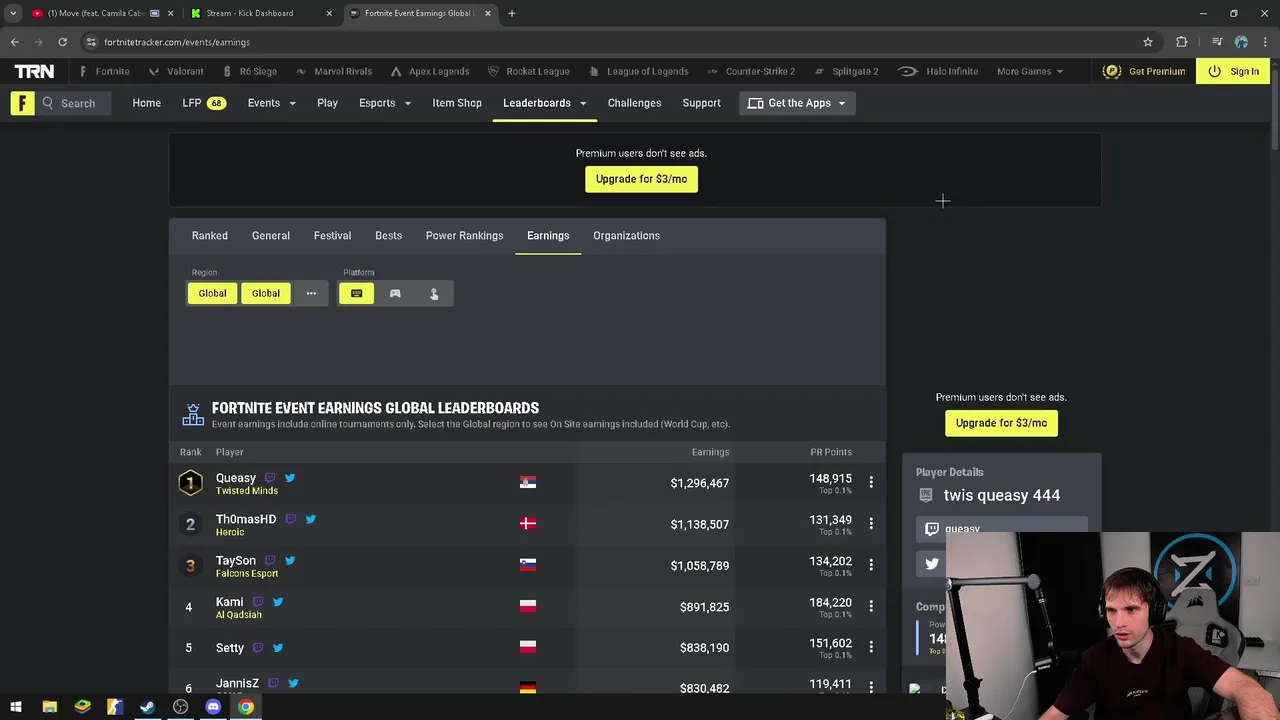Image resolution: width=1280 pixels, height=720 pixels.
Task: Open Th0masHD's Twitch icon
Action: (x=290, y=519)
